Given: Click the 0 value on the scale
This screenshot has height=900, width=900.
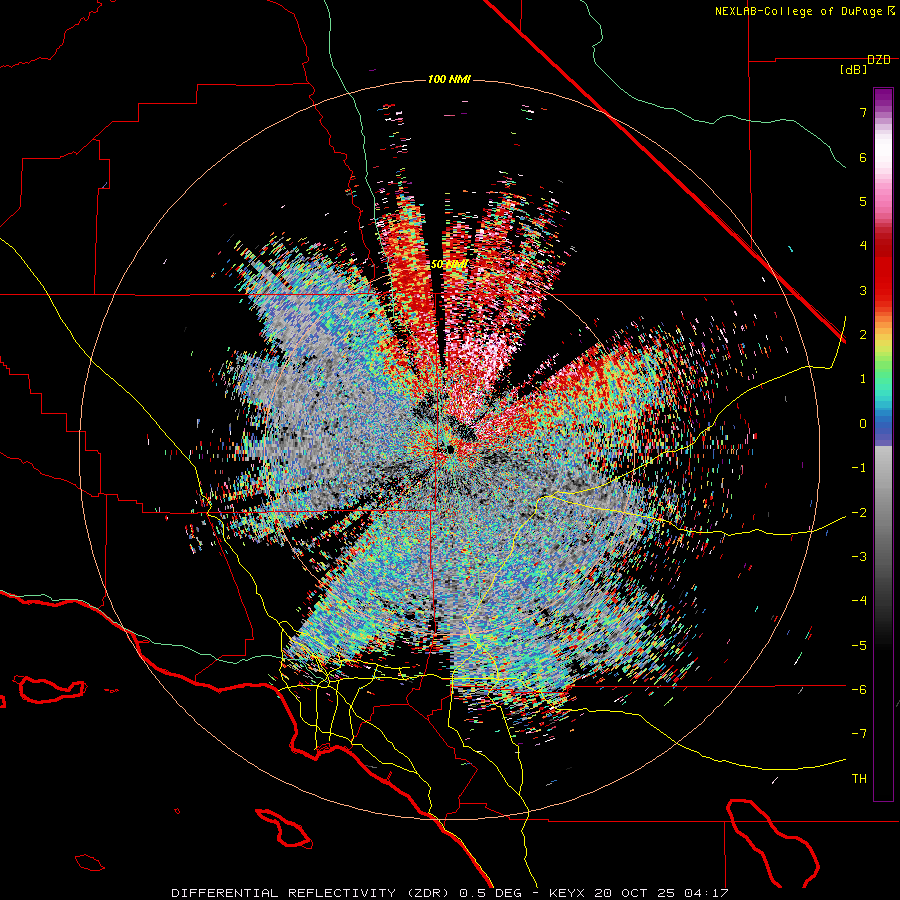Looking at the screenshot, I should [863, 424].
